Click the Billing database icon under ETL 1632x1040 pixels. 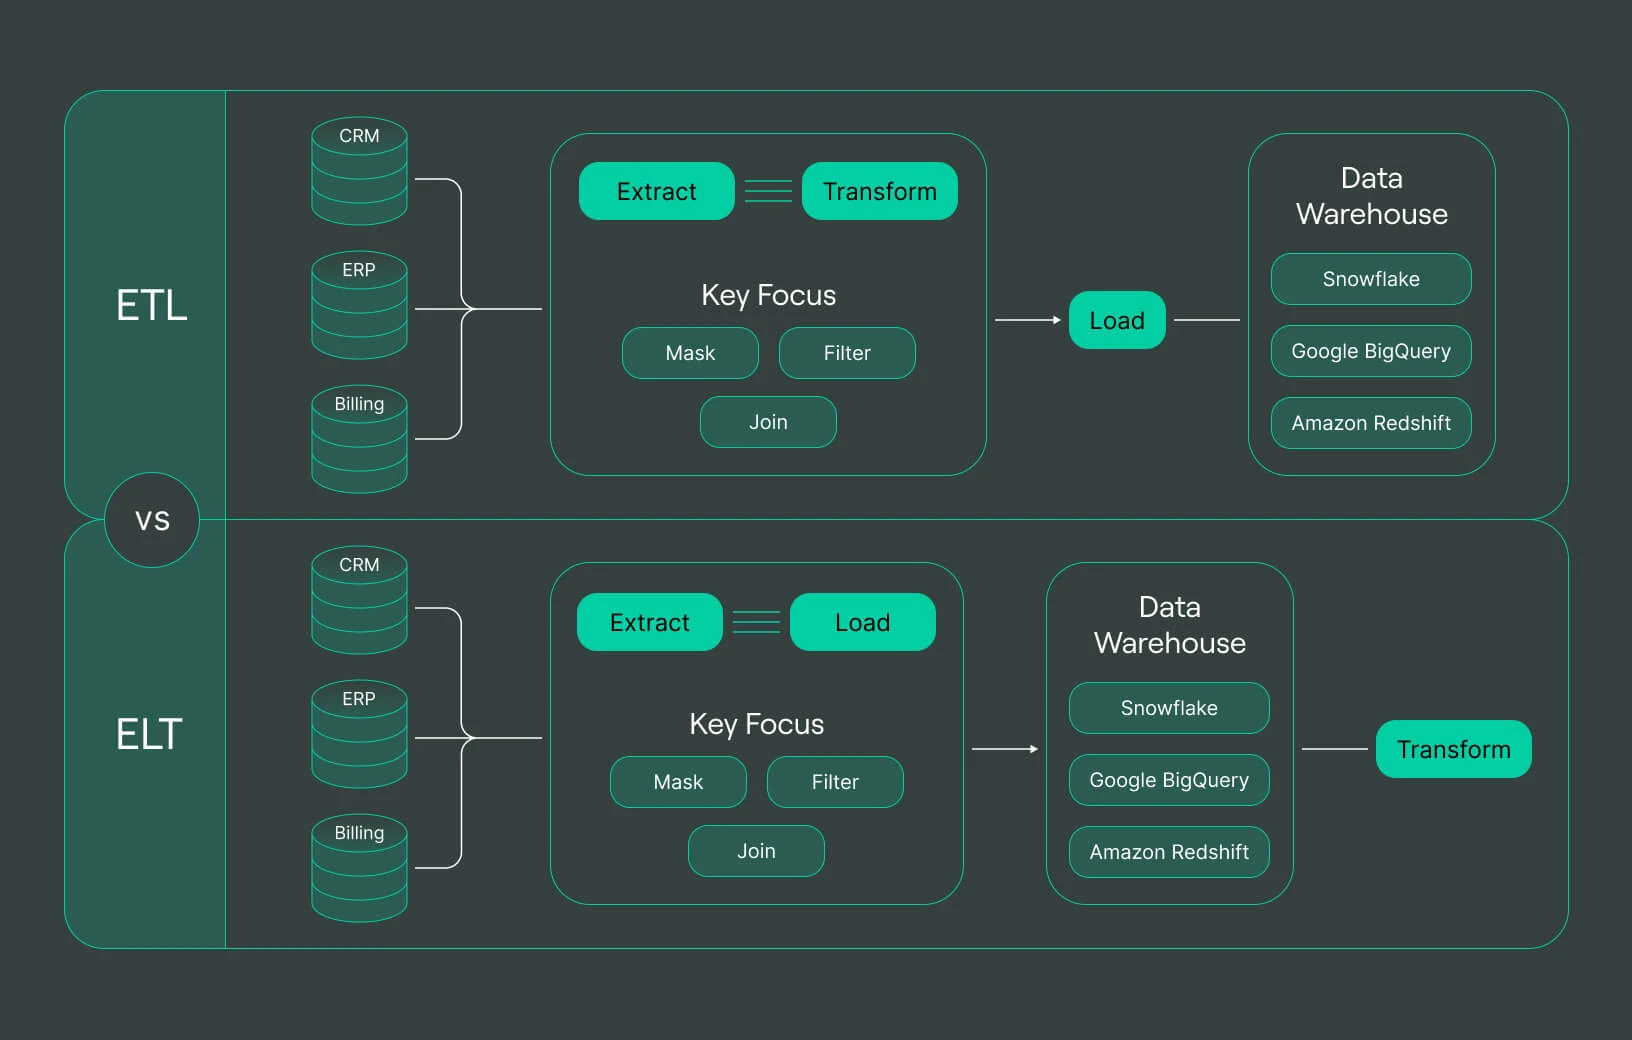coord(358,440)
